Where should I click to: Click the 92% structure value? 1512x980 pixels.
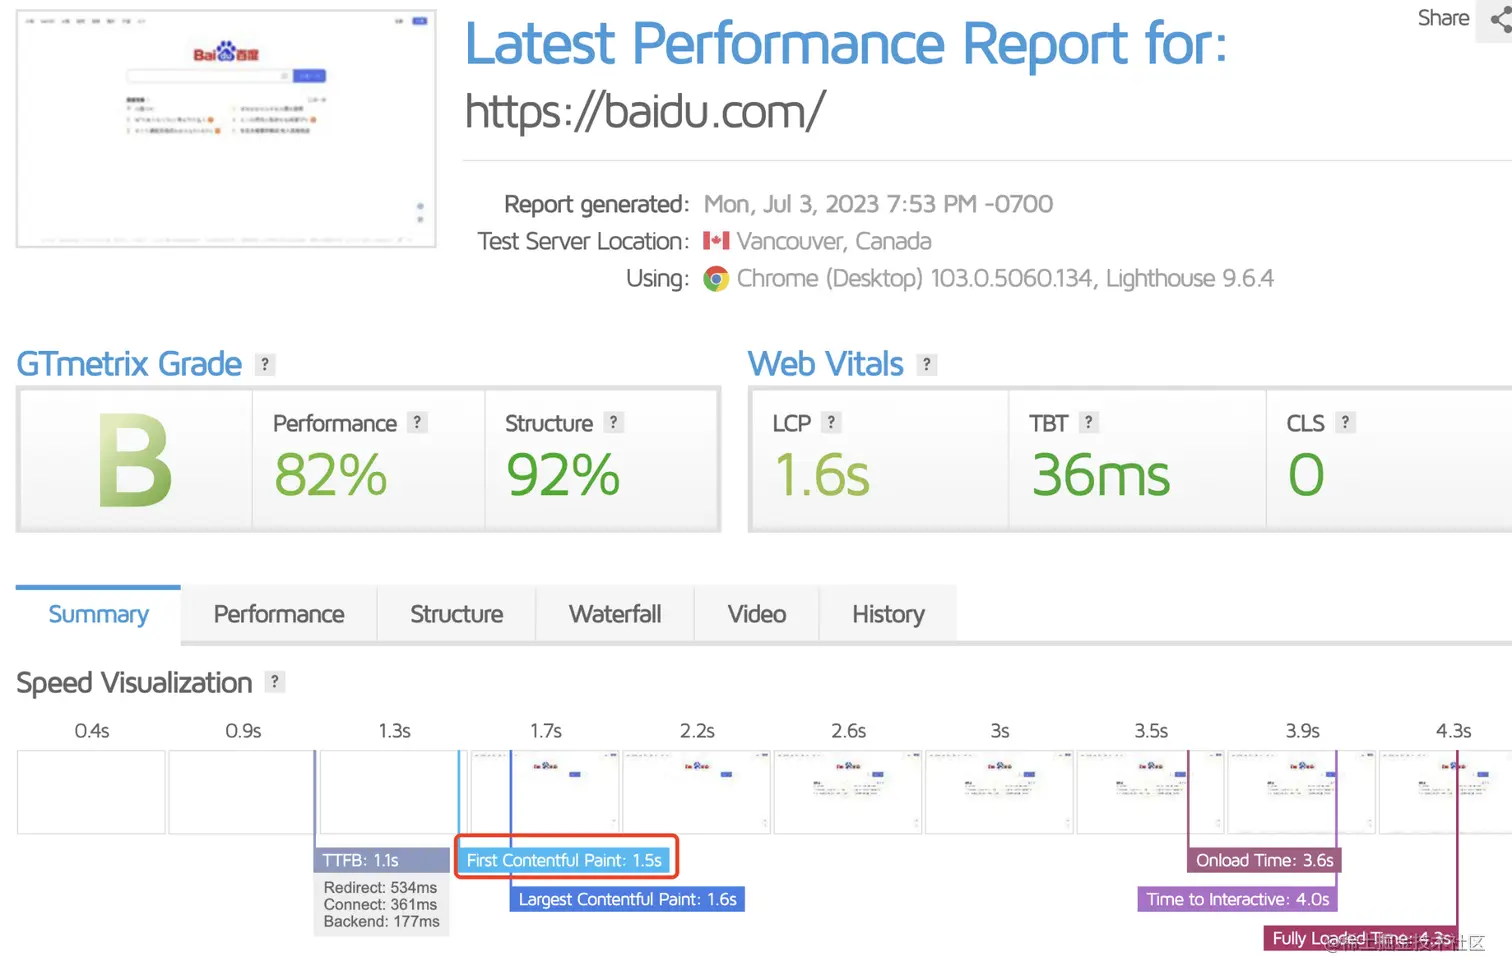pyautogui.click(x=563, y=474)
